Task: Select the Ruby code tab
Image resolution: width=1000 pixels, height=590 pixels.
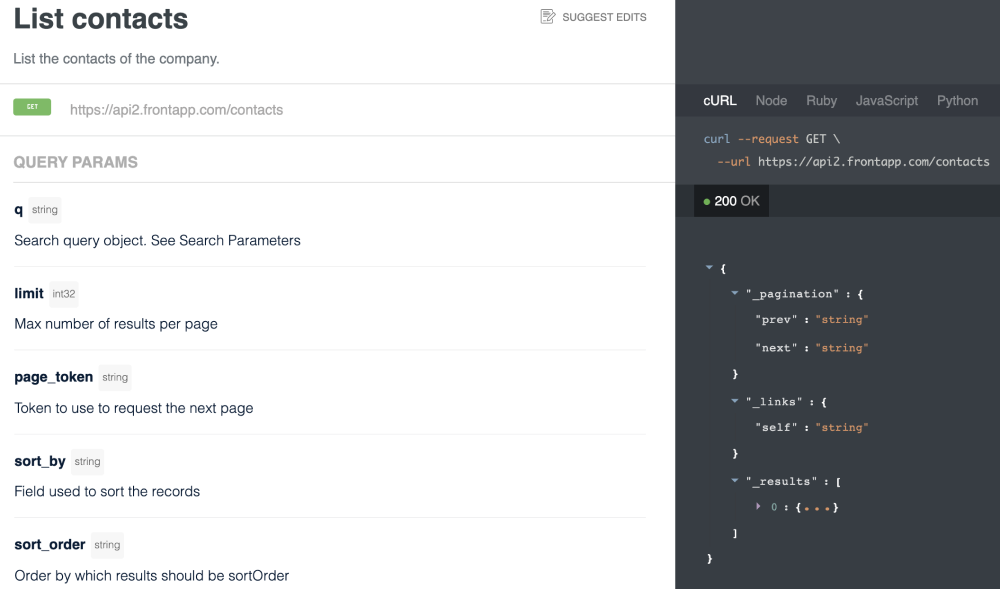Action: click(821, 101)
